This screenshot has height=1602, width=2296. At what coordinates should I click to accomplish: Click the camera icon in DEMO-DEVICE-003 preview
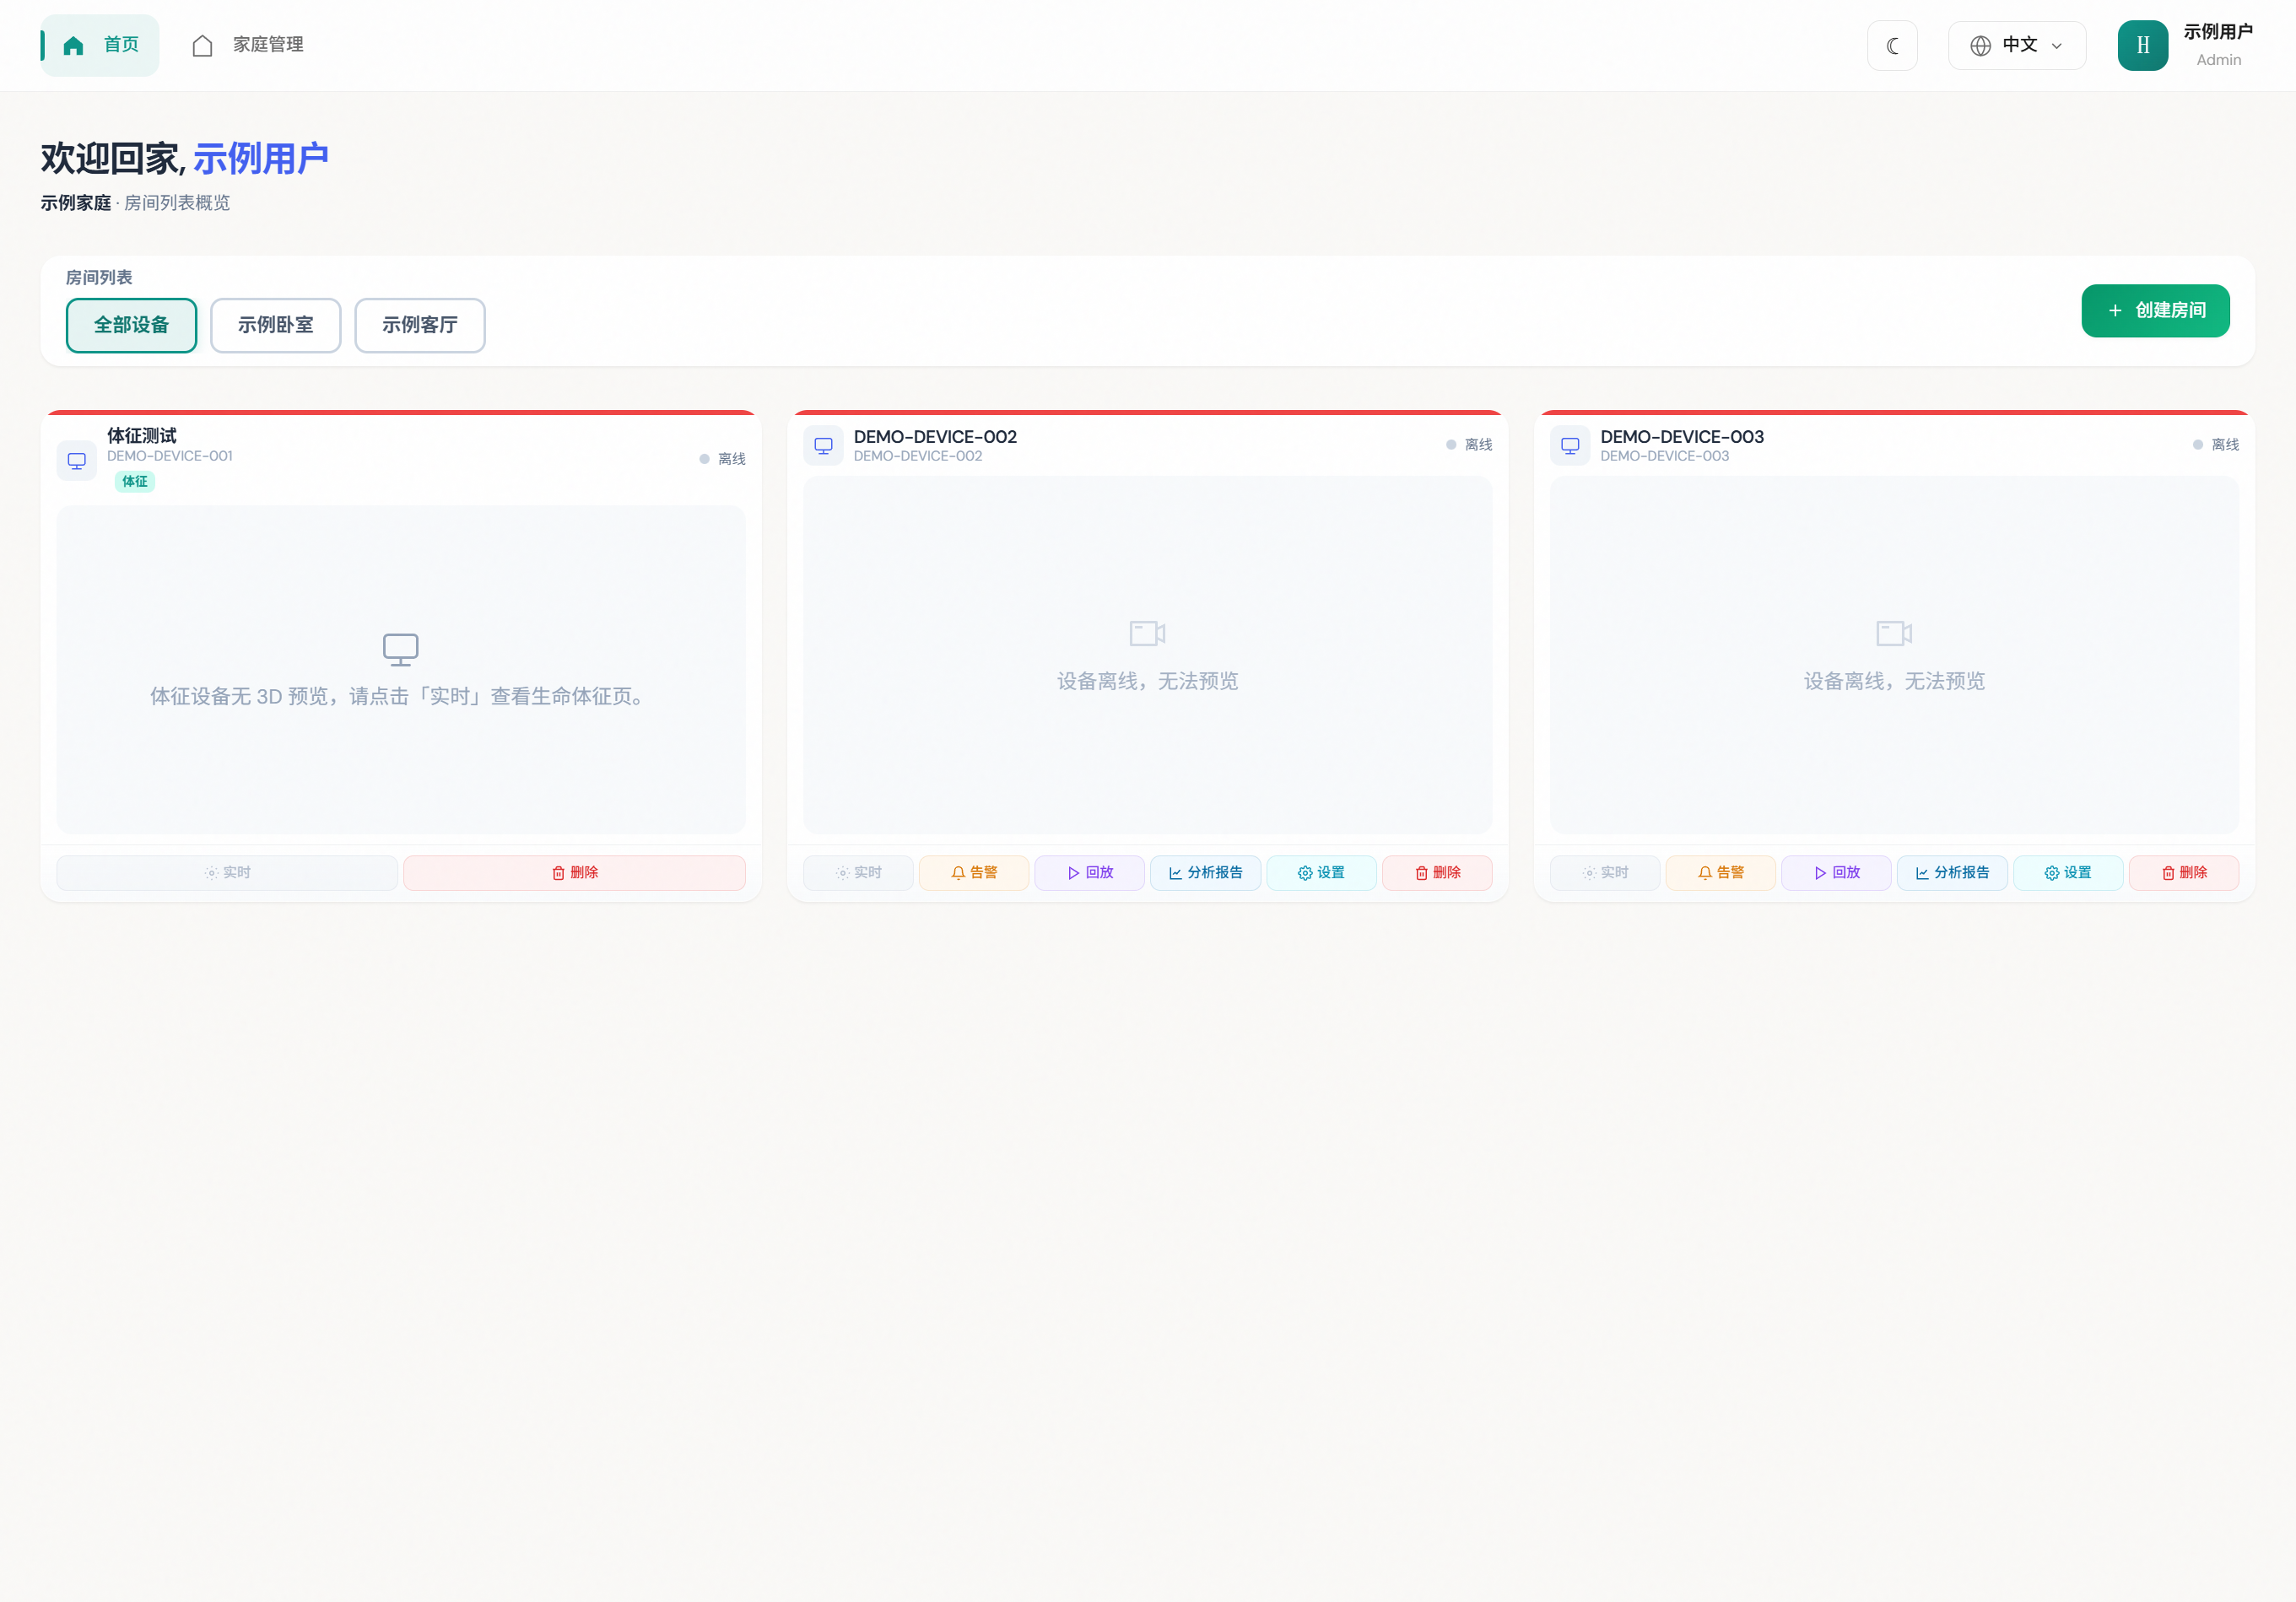click(1894, 633)
